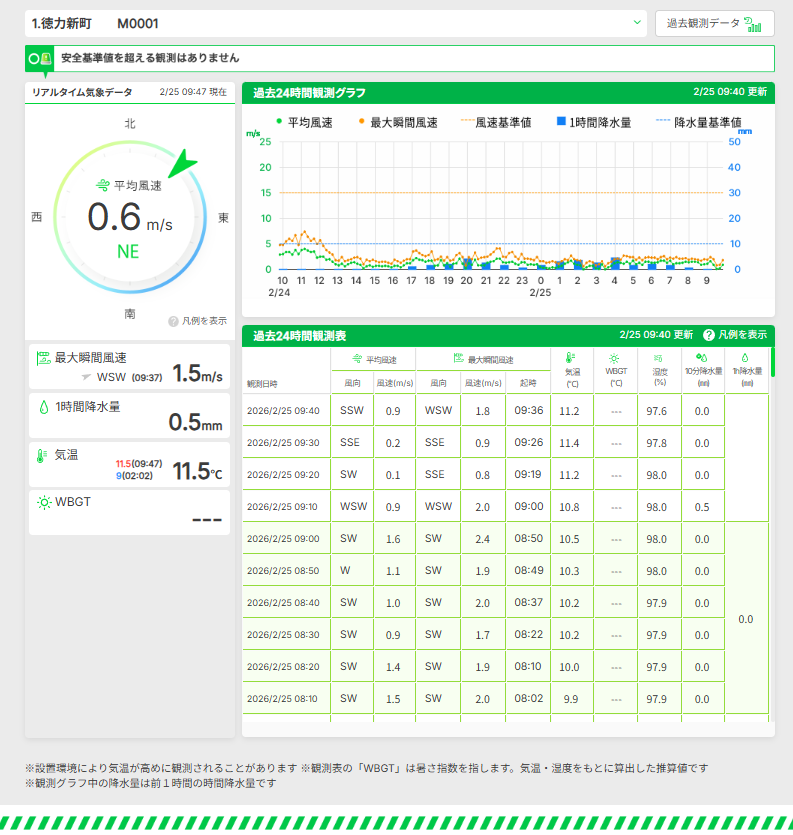Open the 過去観測データ page
The height and width of the screenshot is (835, 793).
714,24
